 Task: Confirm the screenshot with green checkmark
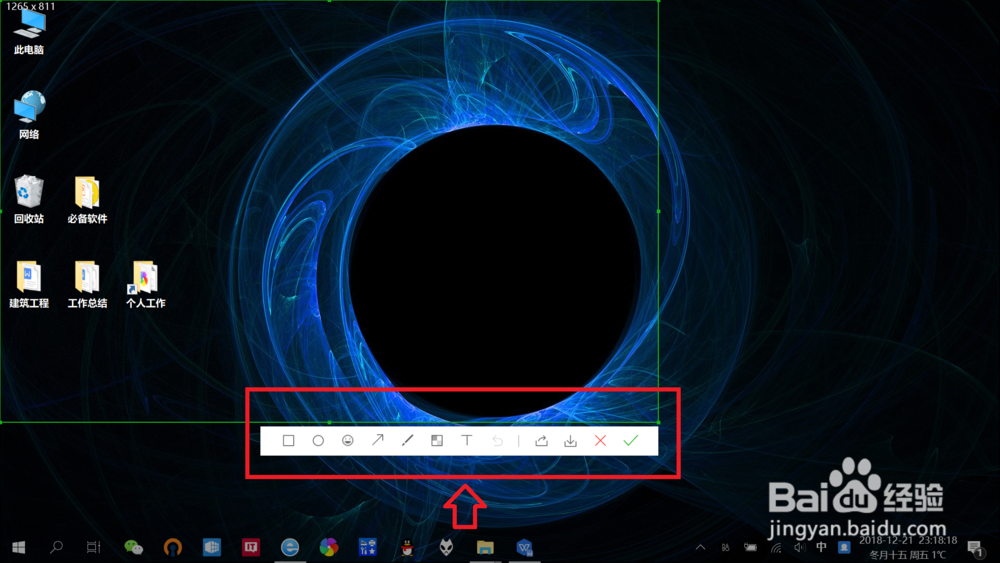[631, 441]
